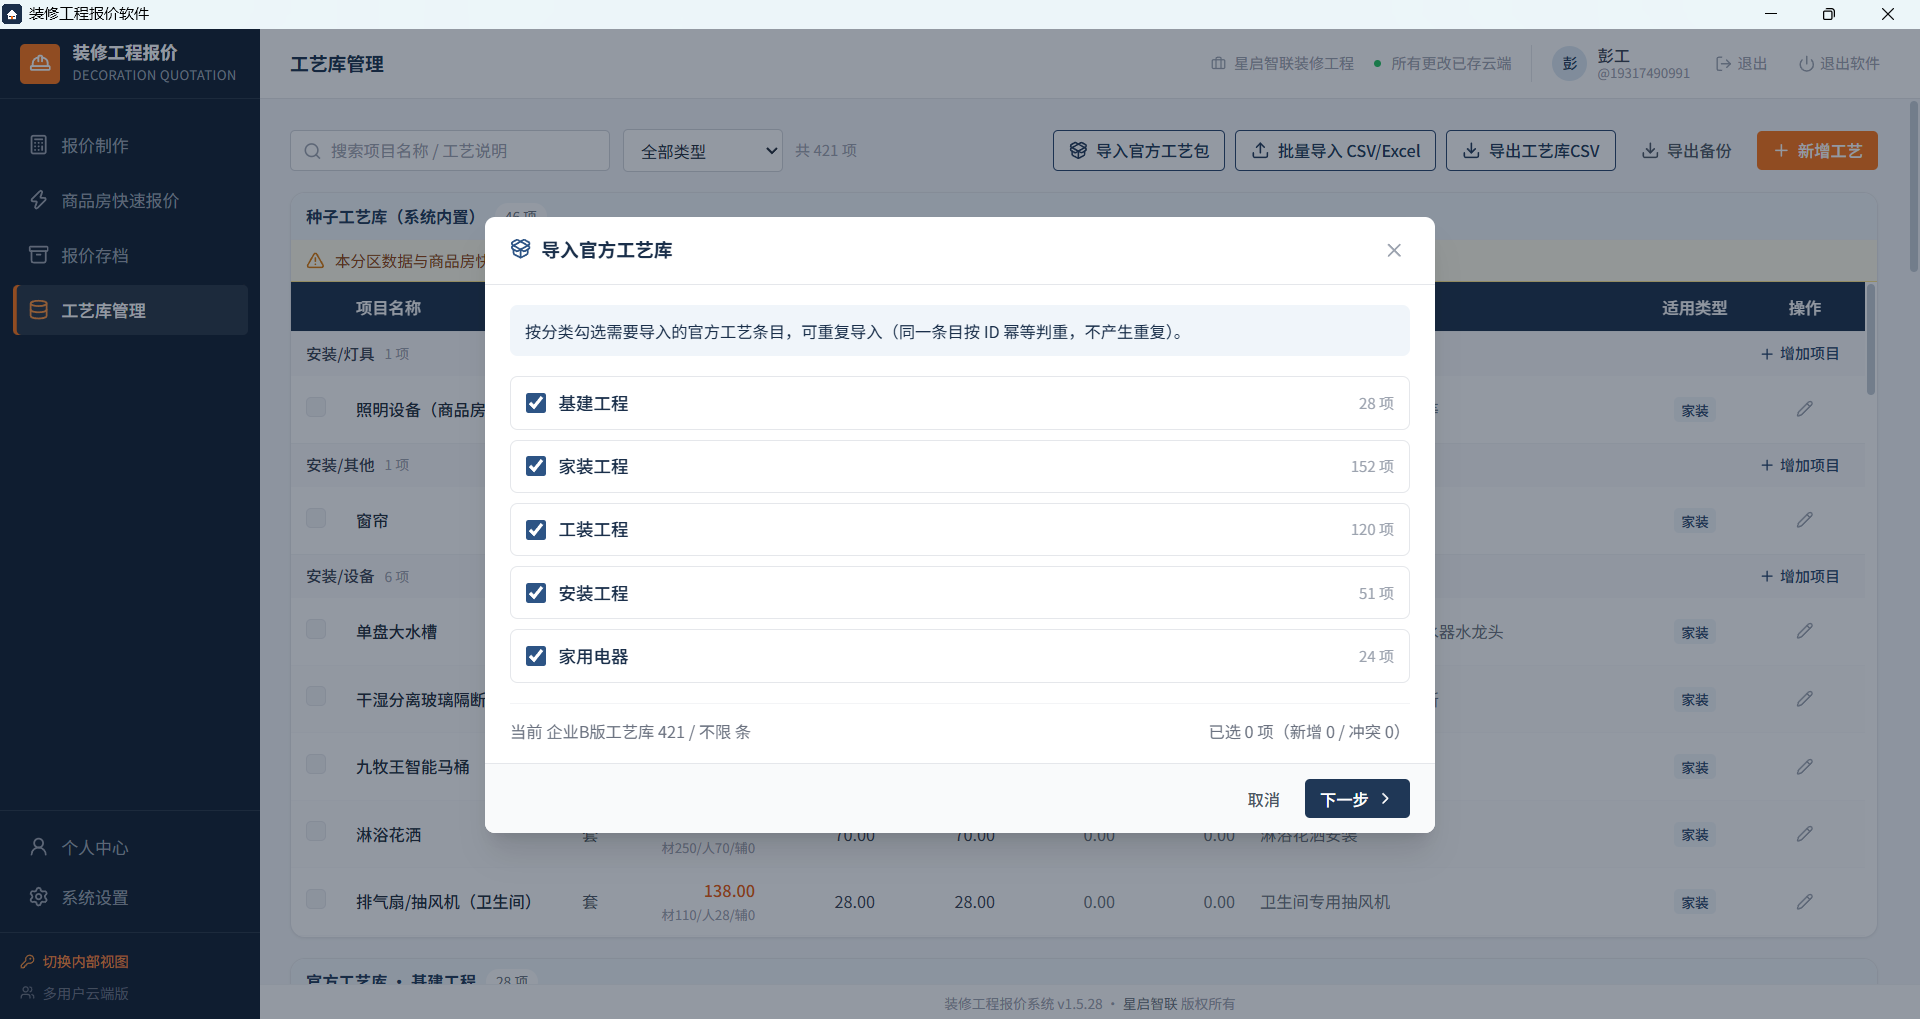Click 增加项目 for 安装/设备 group
Image resolution: width=1920 pixels, height=1019 pixels.
1800,577
